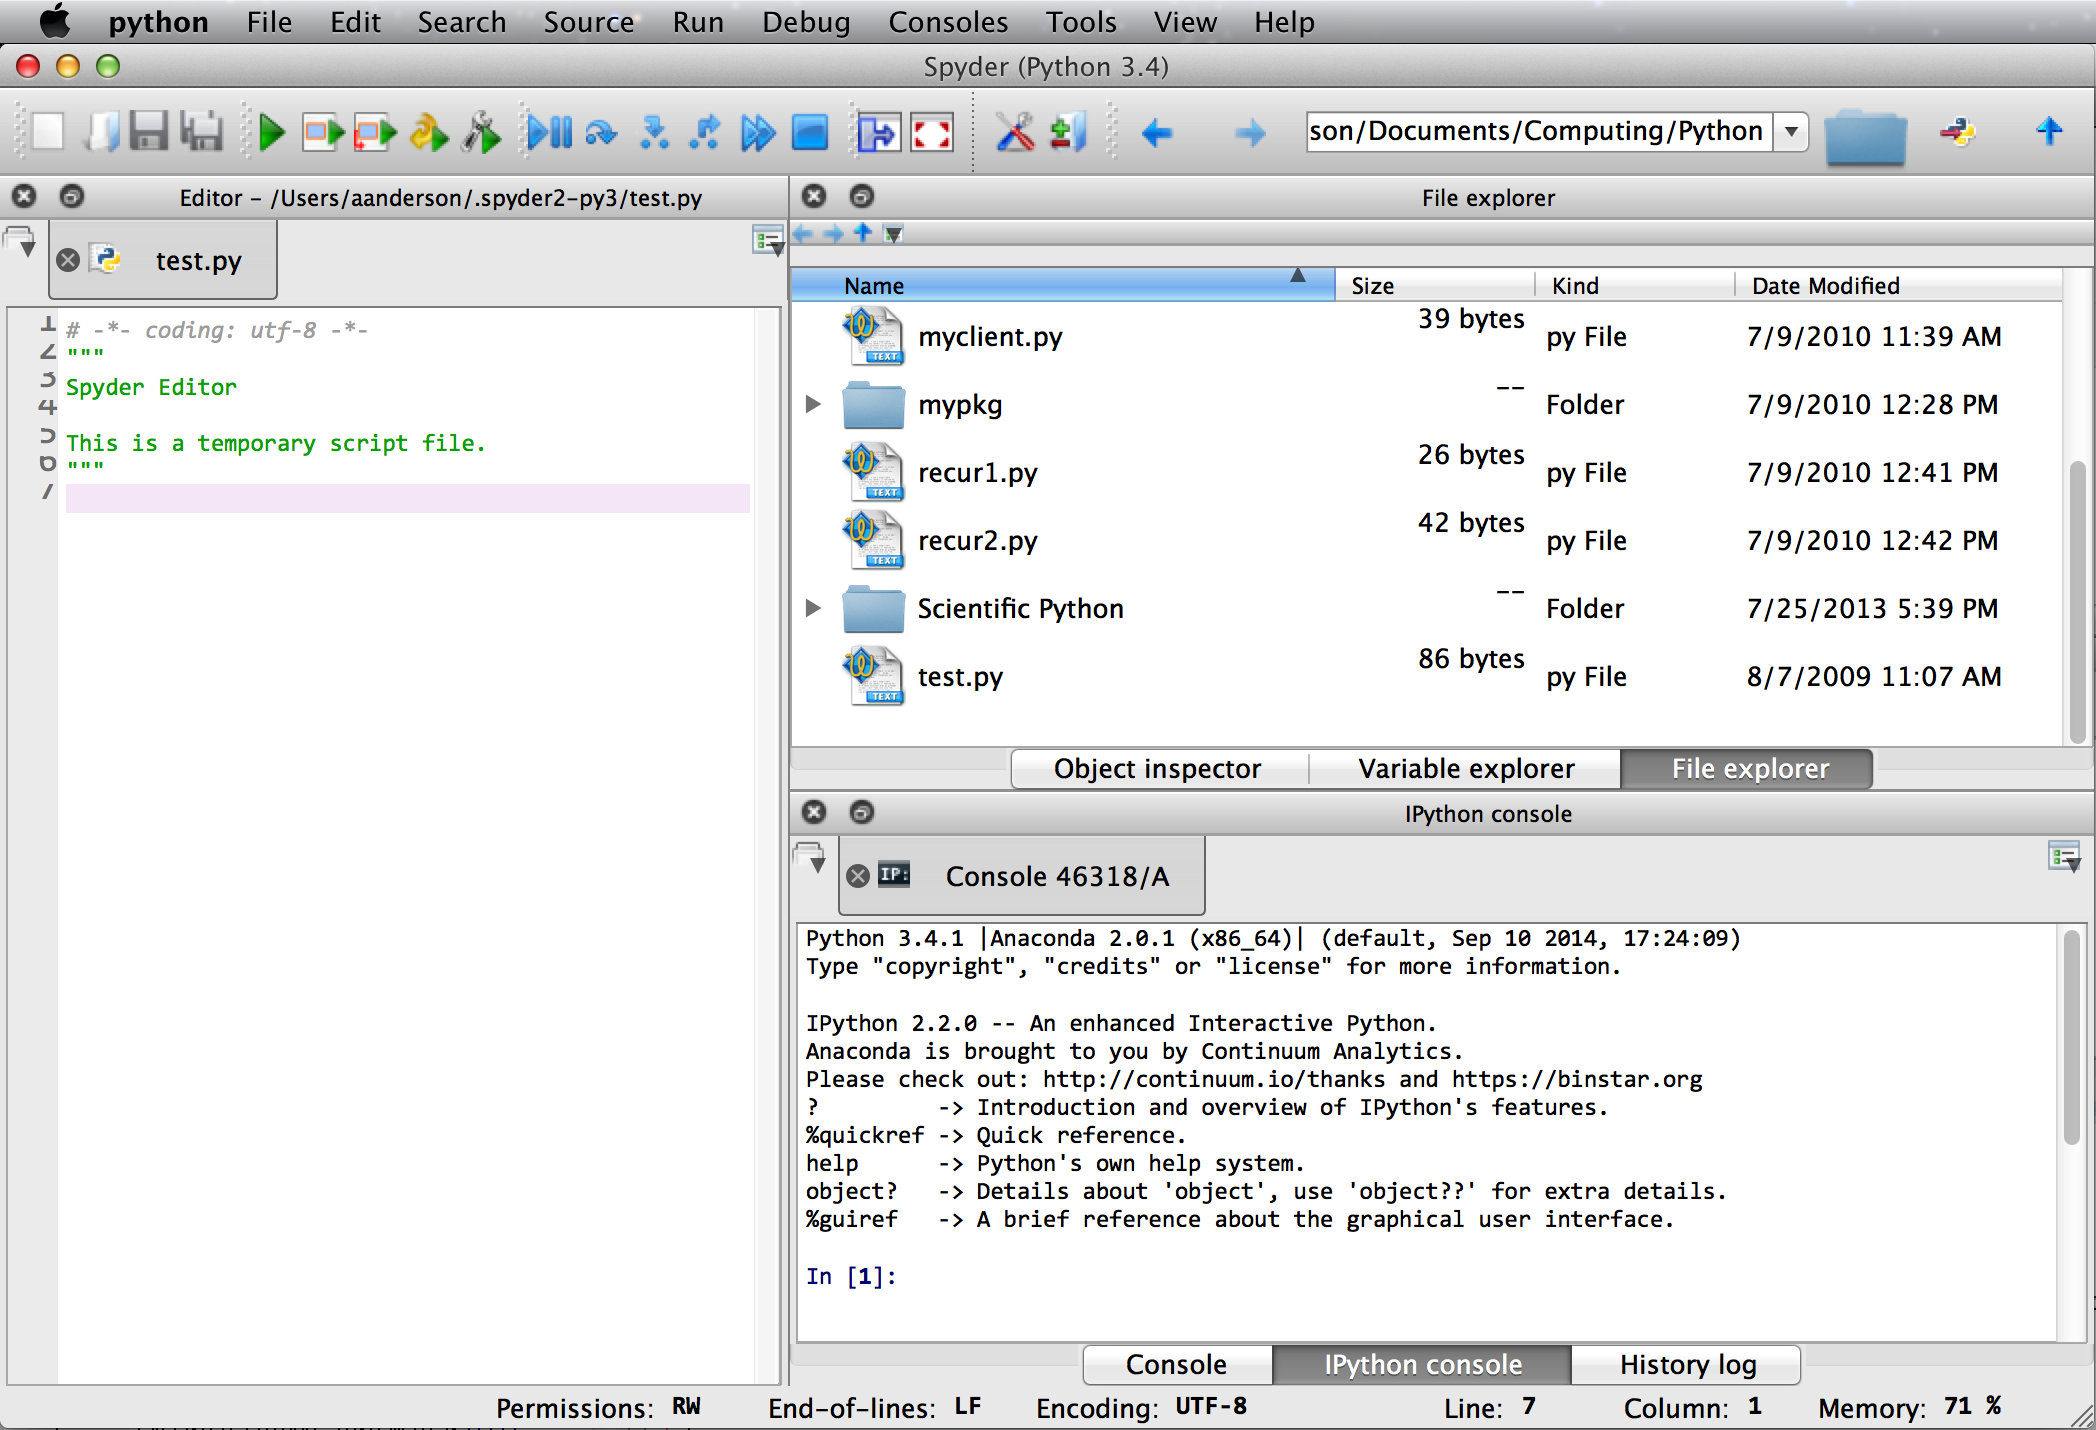Toggle close IPython console panel
The height and width of the screenshot is (1430, 2096).
coord(815,811)
